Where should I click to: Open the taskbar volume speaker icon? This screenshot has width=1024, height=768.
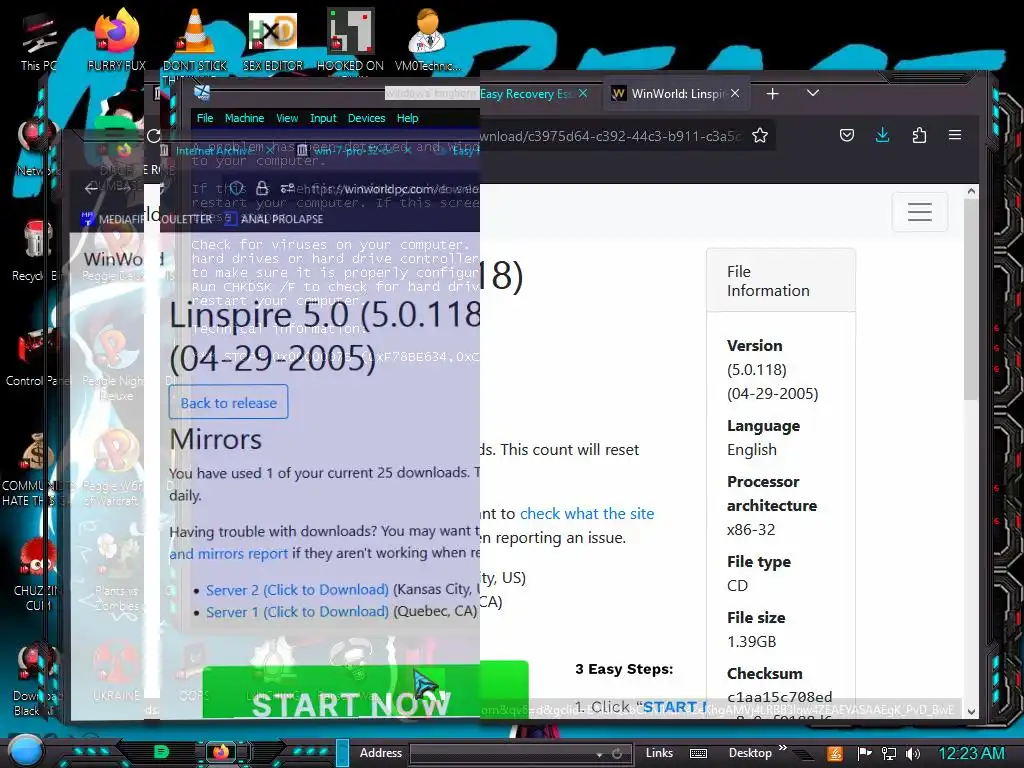(x=913, y=754)
